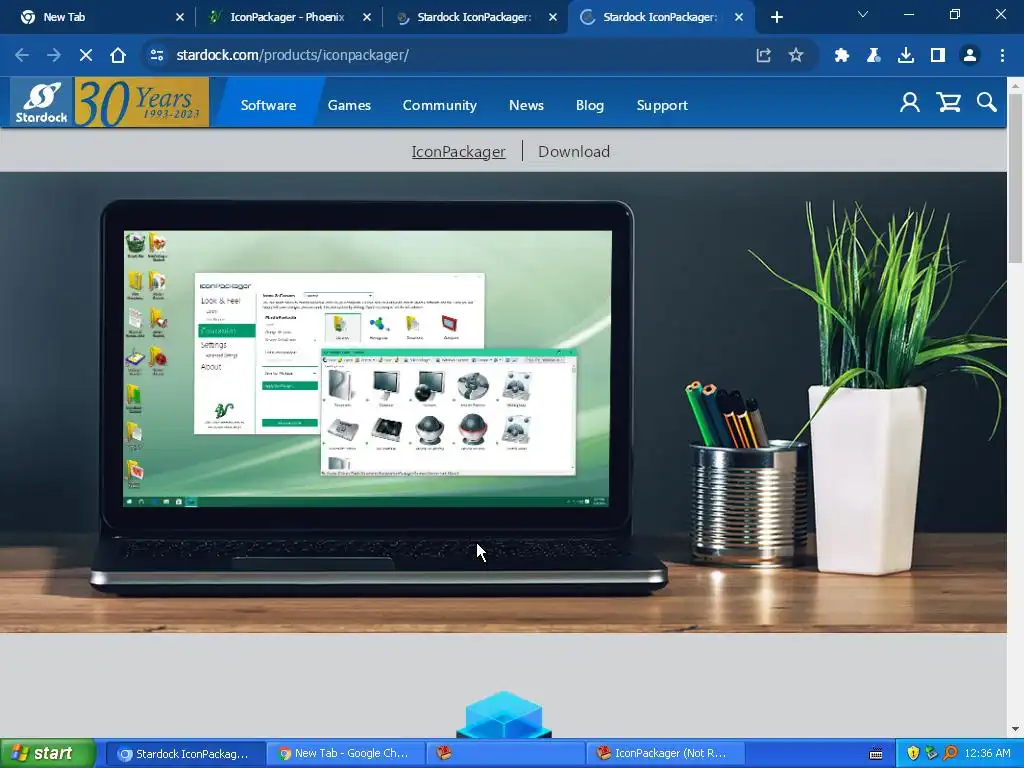Viewport: 1024px width, 768px height.
Task: Open Chrome Labs flask icon
Action: 873,56
